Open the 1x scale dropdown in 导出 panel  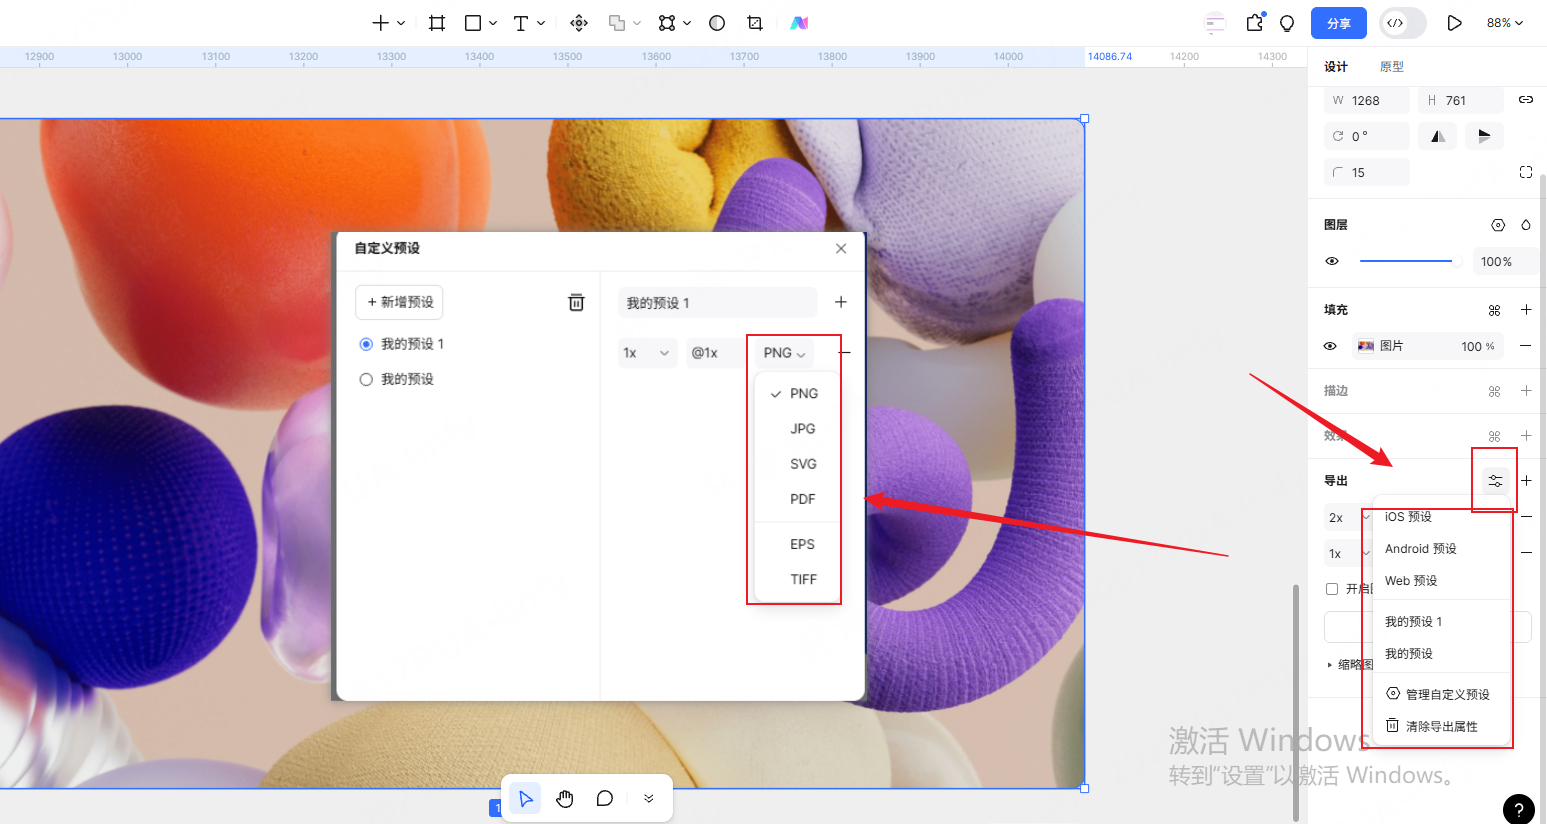coord(1347,553)
